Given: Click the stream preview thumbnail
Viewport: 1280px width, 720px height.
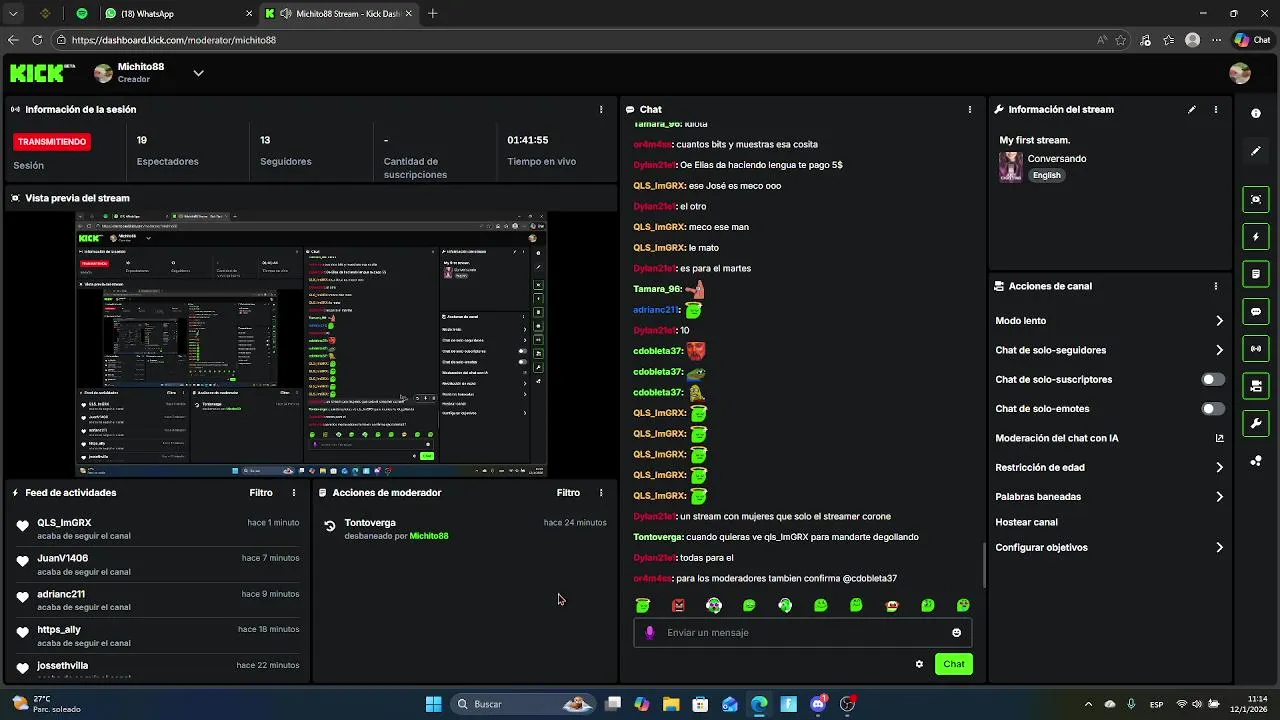Looking at the screenshot, I should (311, 344).
